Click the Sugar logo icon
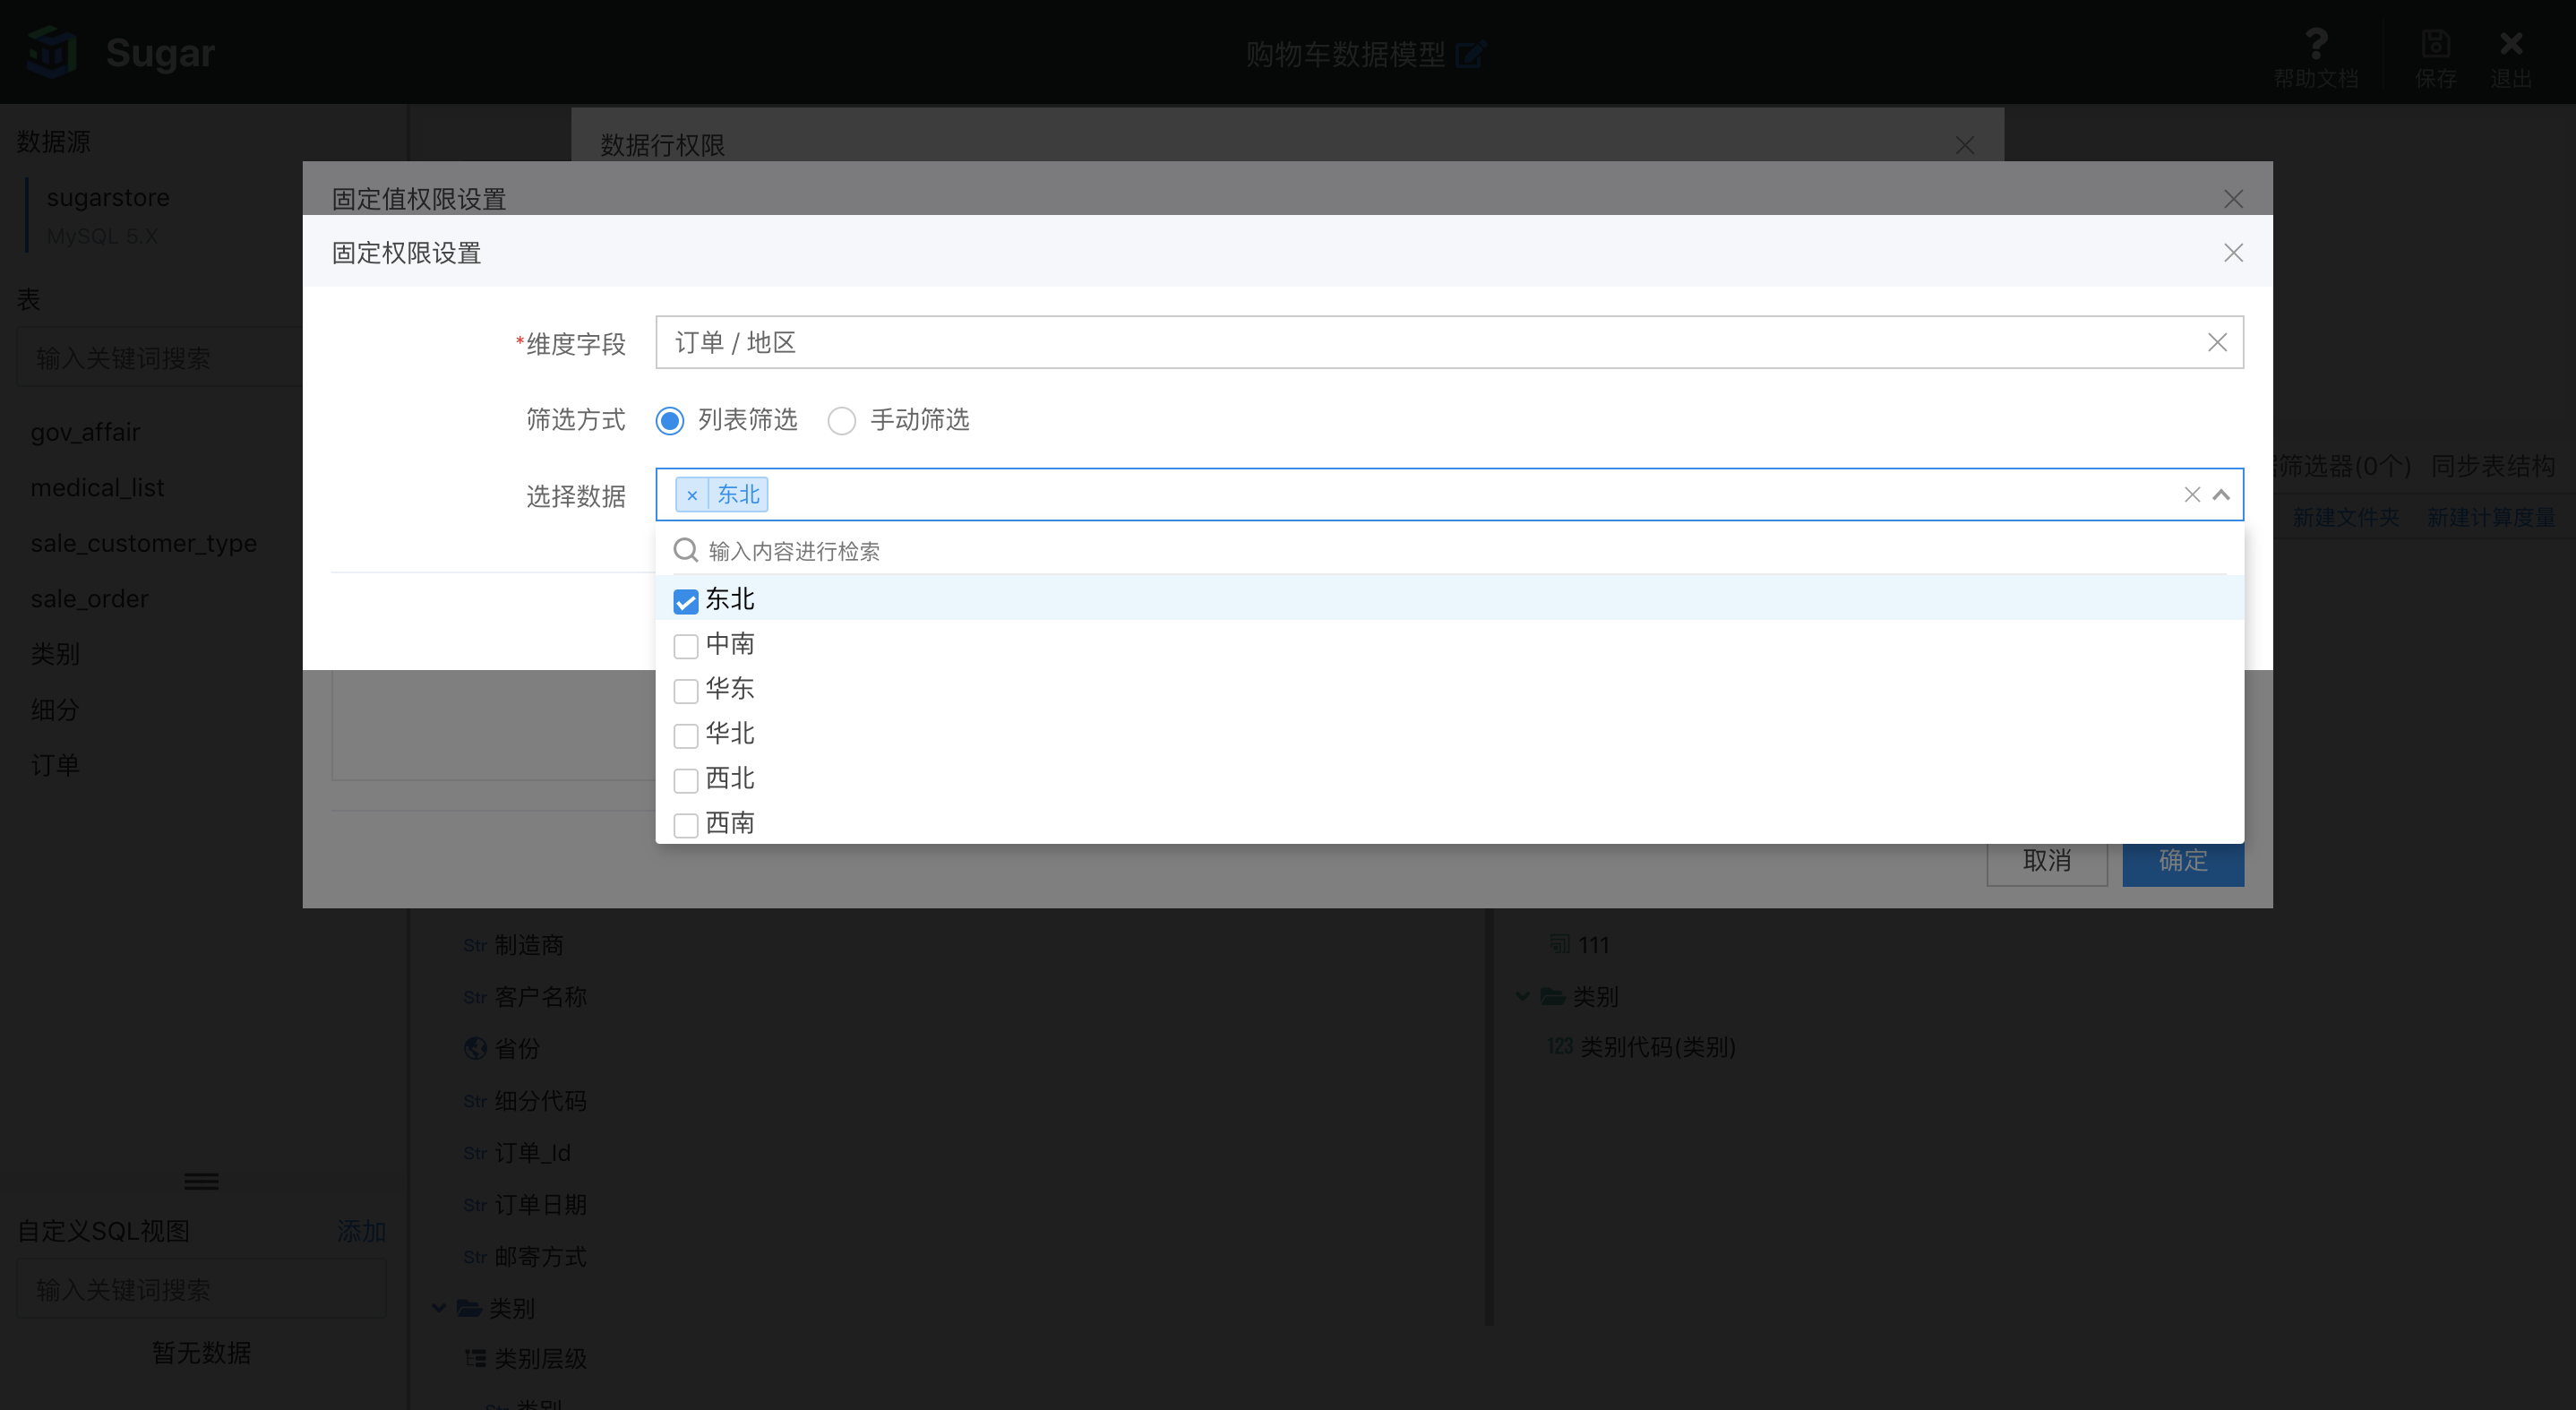Screen dimensions: 2576x1410 click(52, 52)
